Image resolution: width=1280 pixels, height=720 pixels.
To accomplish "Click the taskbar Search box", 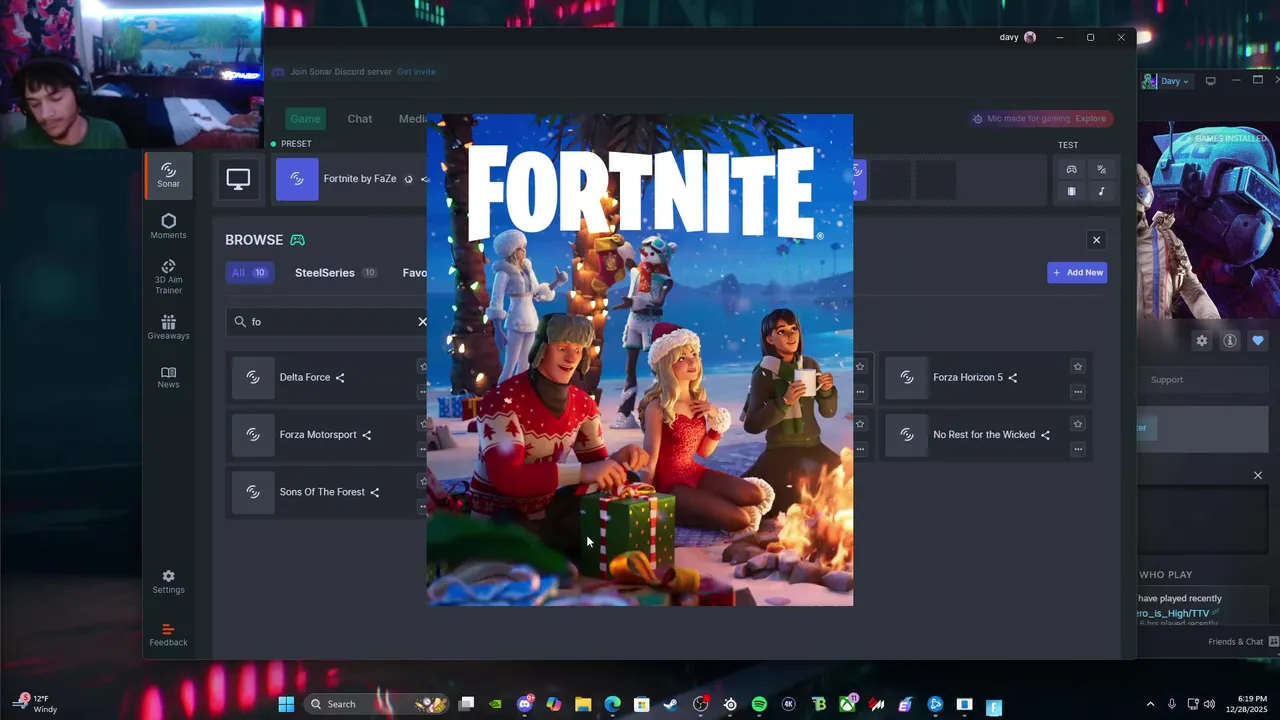I will (376, 704).
